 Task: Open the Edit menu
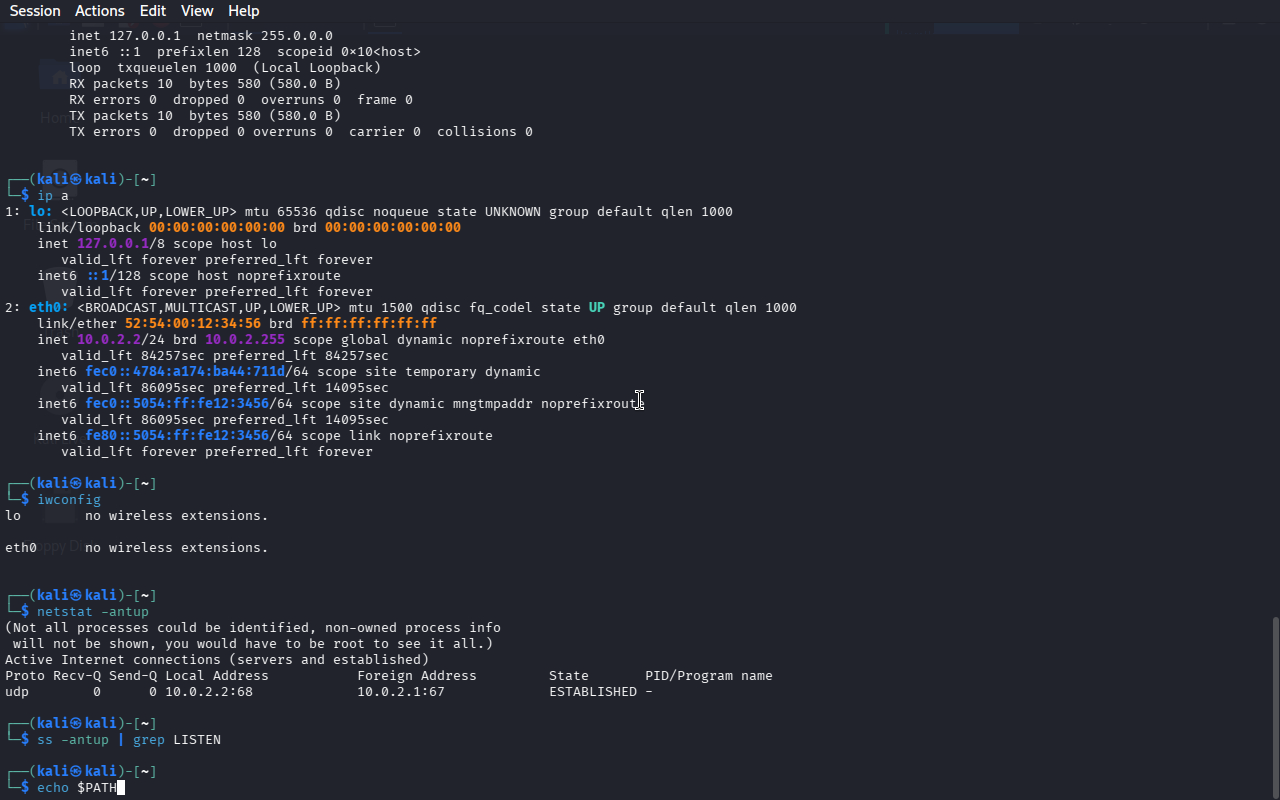coord(153,11)
